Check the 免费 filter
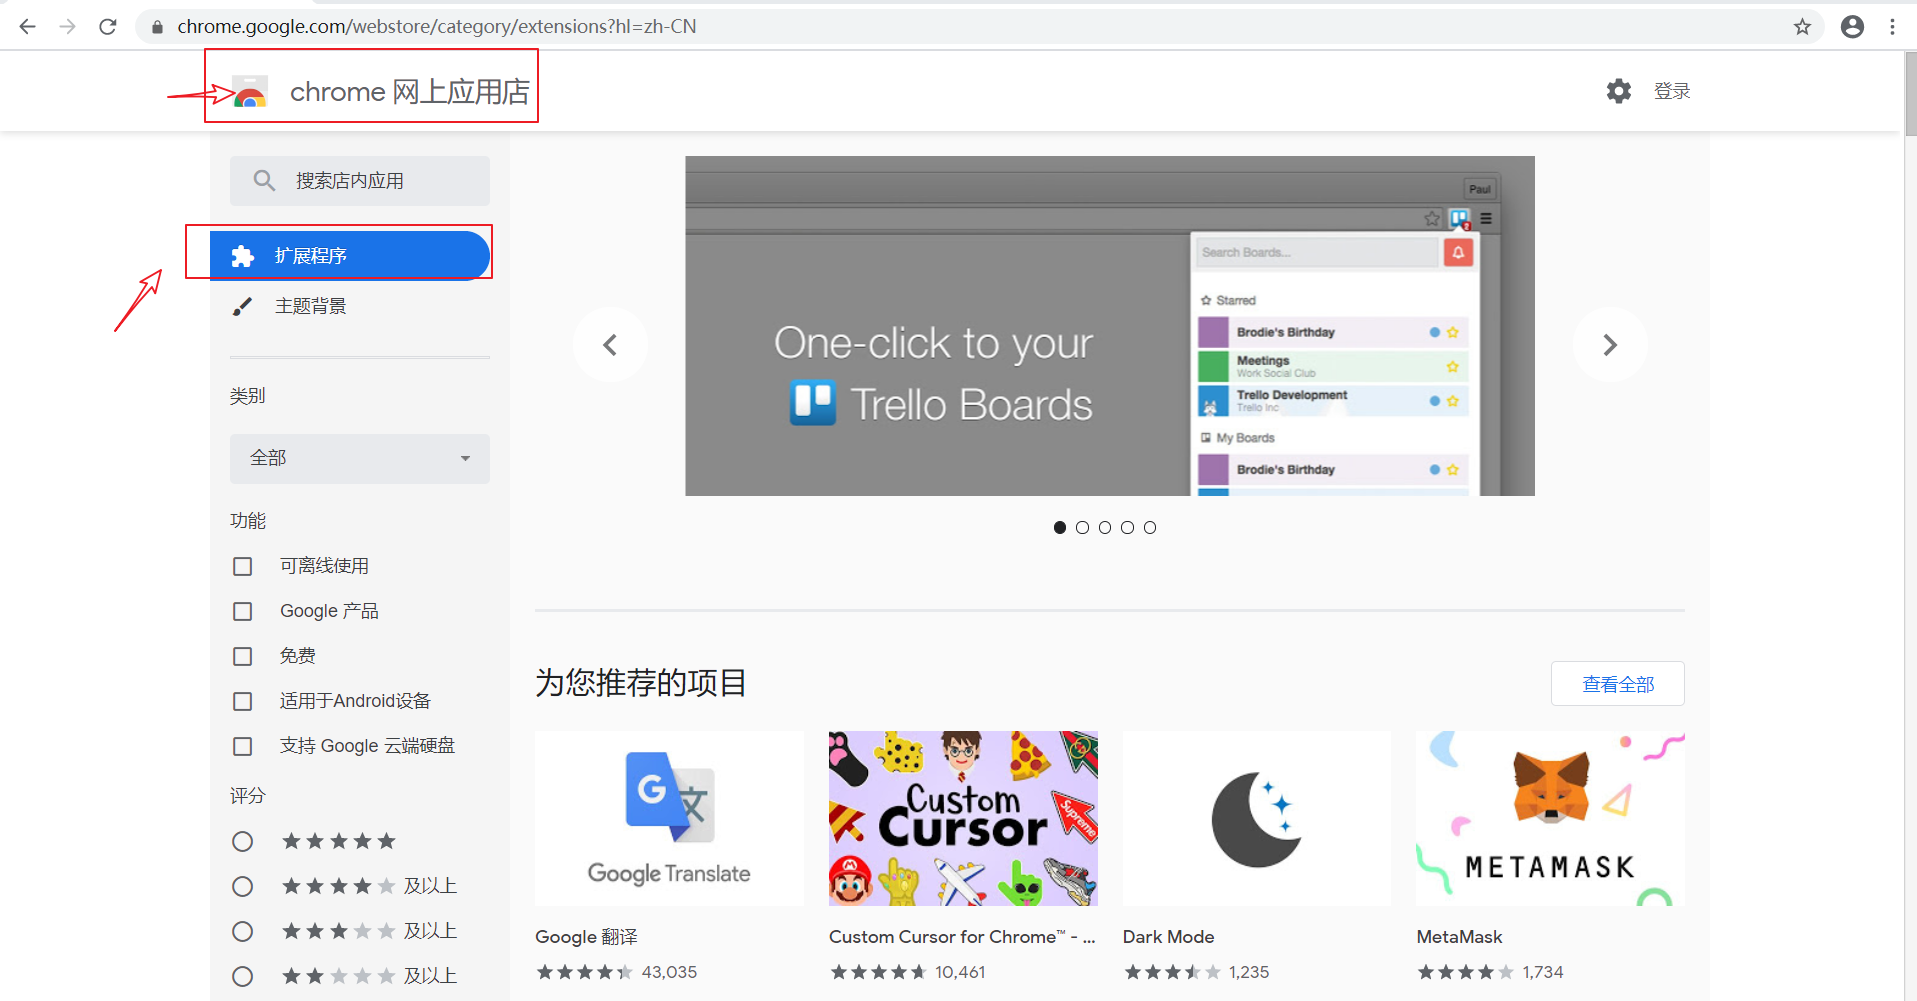 pyautogui.click(x=242, y=656)
